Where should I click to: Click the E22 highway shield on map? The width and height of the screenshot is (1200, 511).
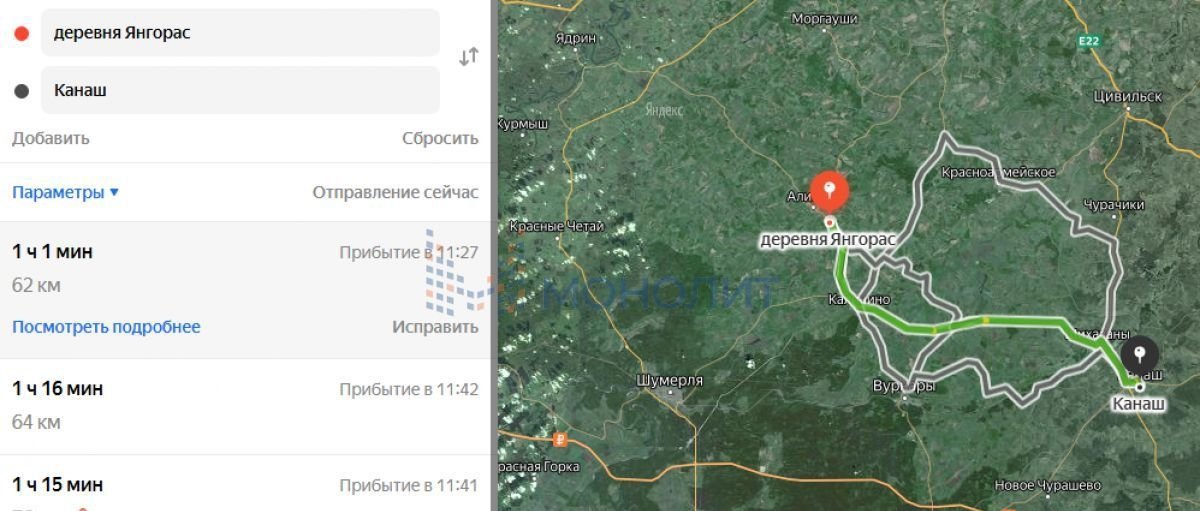1089,41
